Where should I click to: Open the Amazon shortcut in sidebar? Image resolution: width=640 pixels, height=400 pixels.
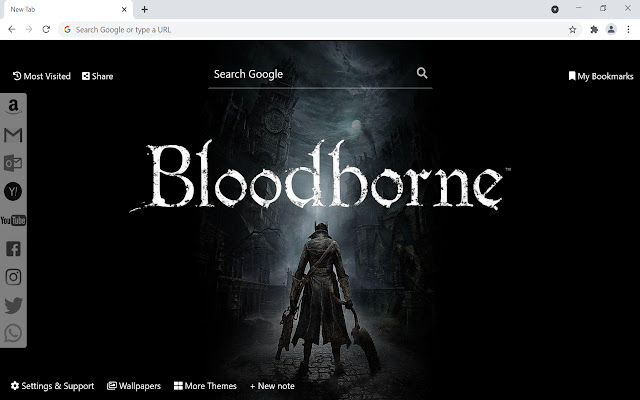[13, 107]
